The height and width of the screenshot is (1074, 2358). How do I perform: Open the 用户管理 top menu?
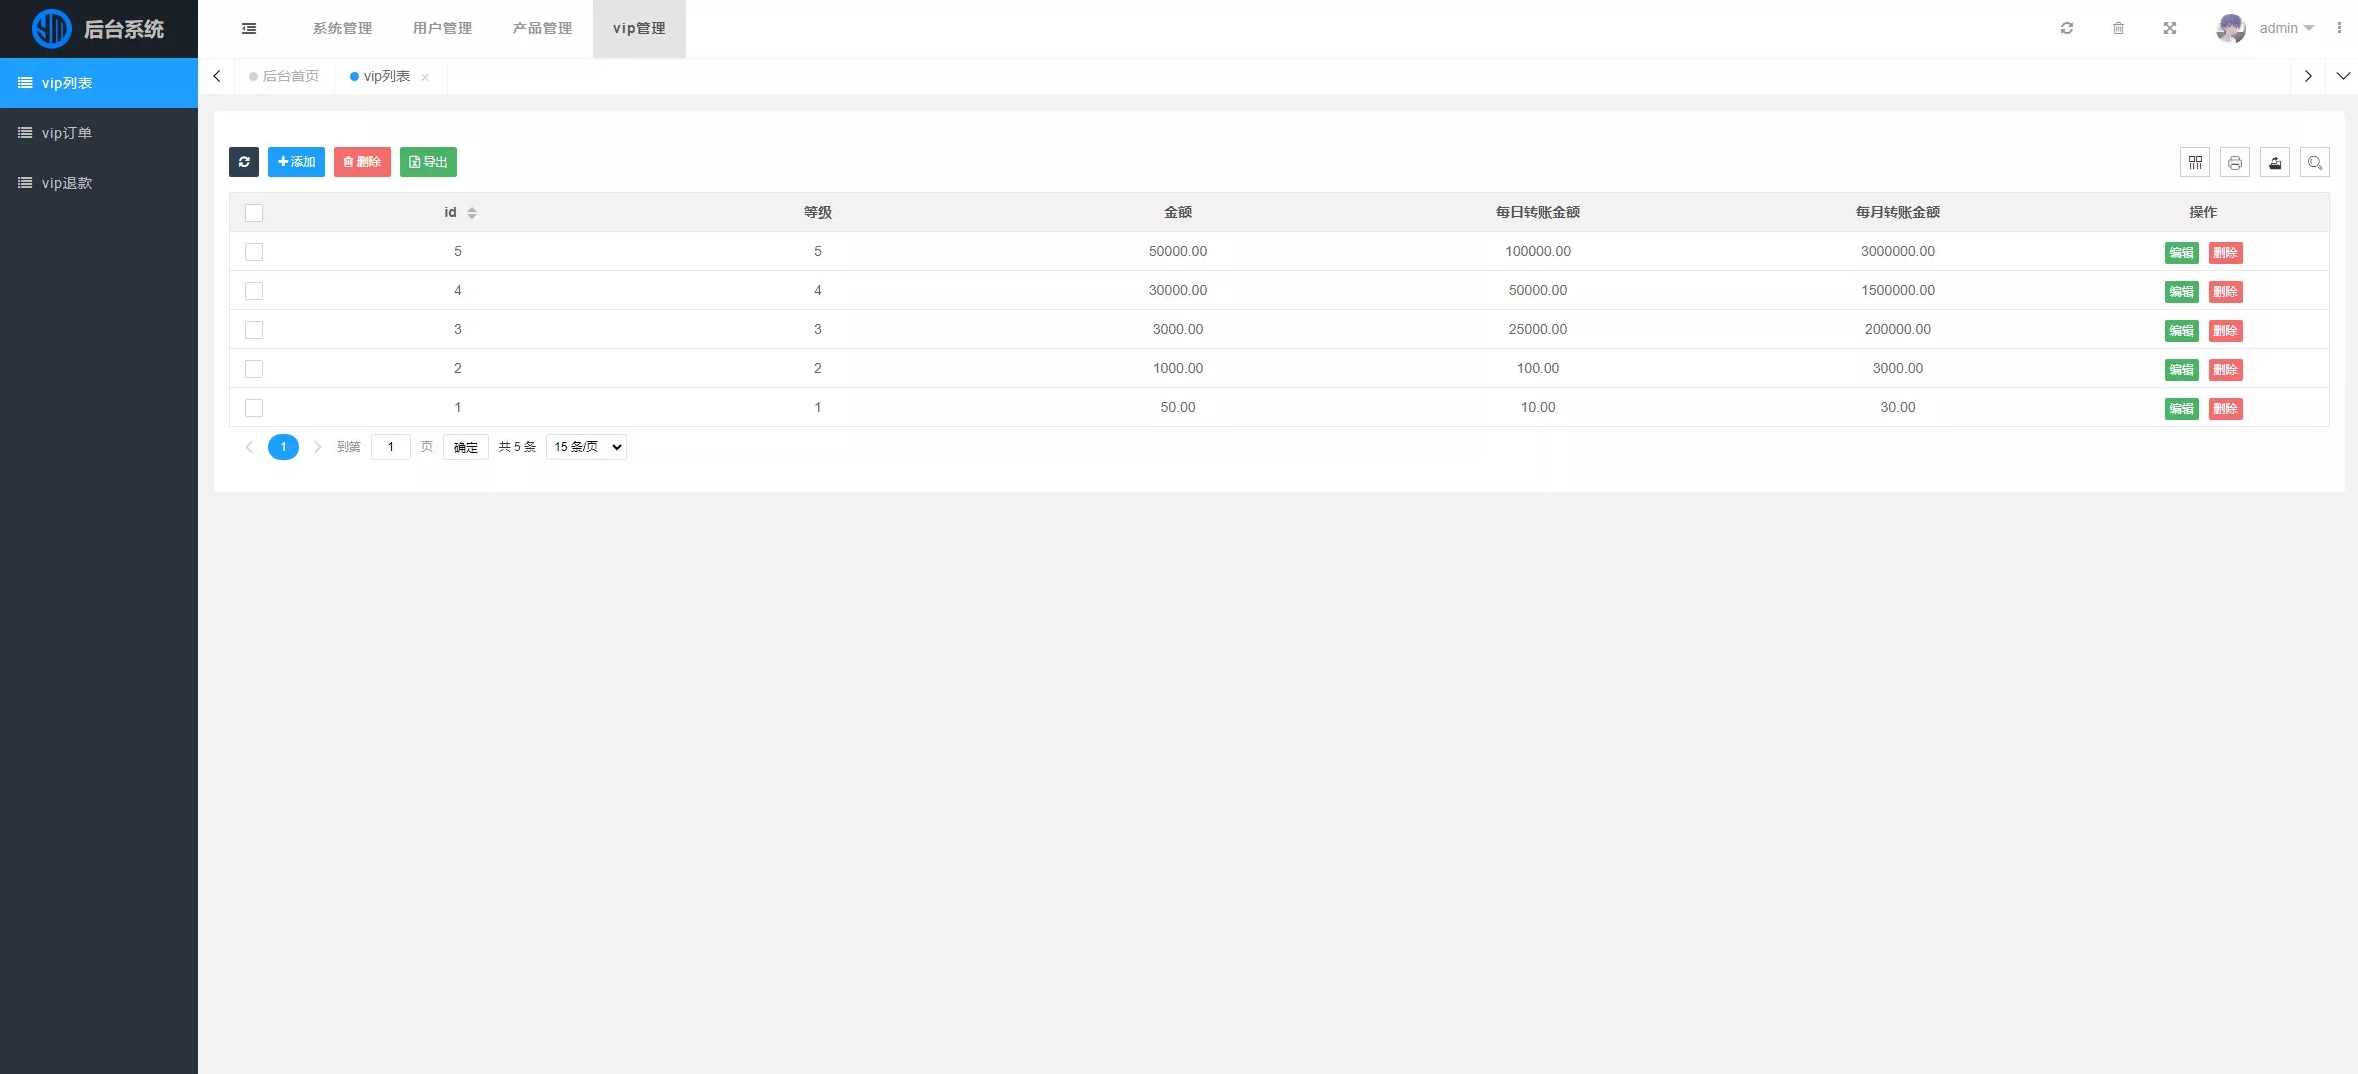tap(442, 28)
